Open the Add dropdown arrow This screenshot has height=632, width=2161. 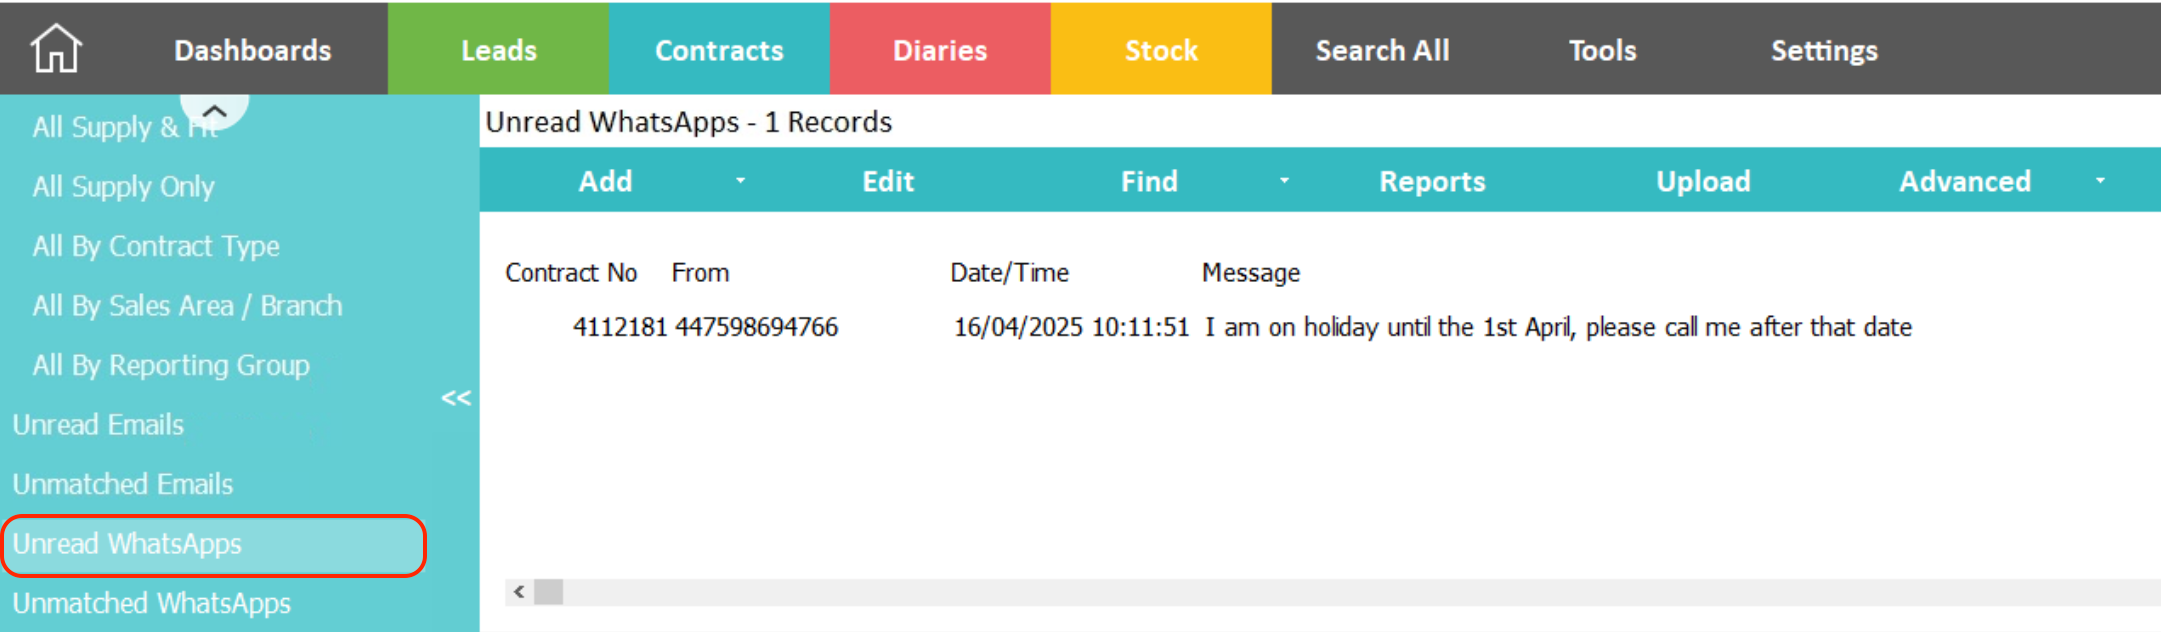(x=740, y=183)
